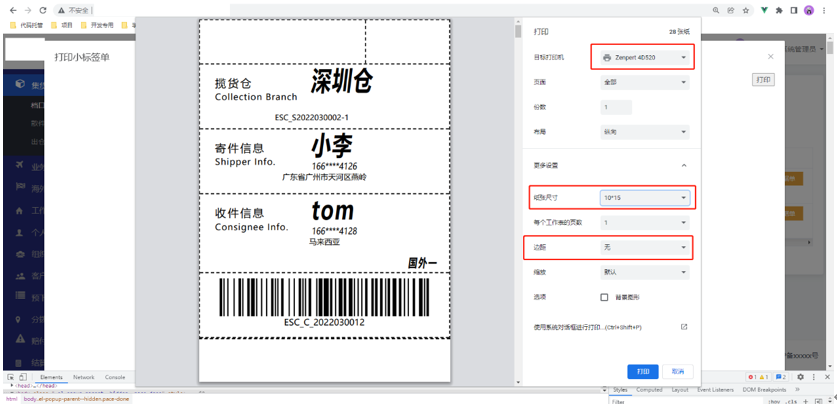This screenshot has height=404, width=837.
Task: Click the share page icon in address bar
Action: coord(731,10)
